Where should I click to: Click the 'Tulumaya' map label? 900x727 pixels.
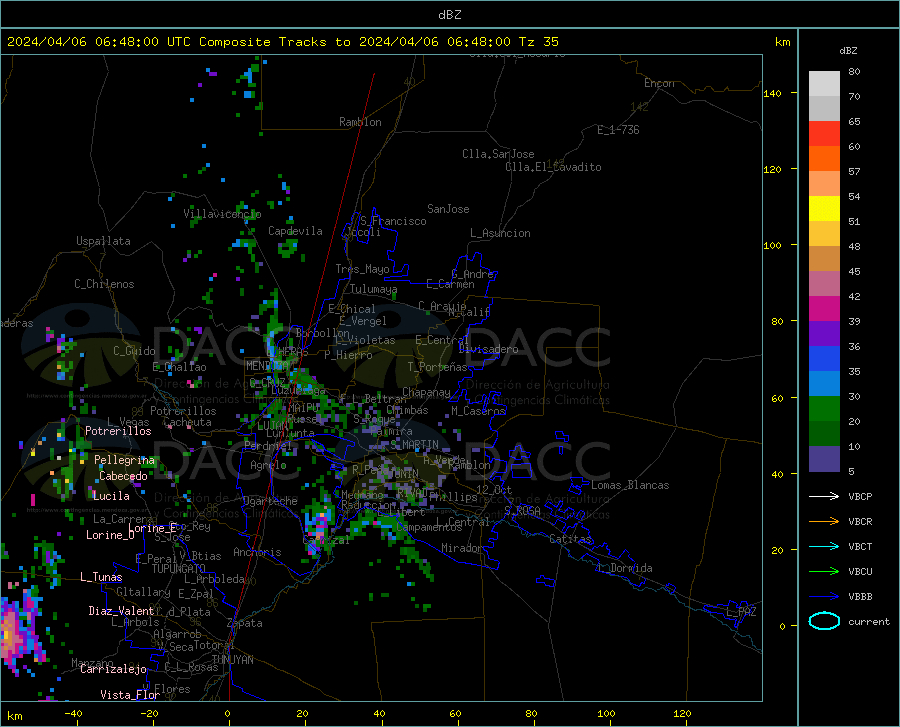(373, 289)
